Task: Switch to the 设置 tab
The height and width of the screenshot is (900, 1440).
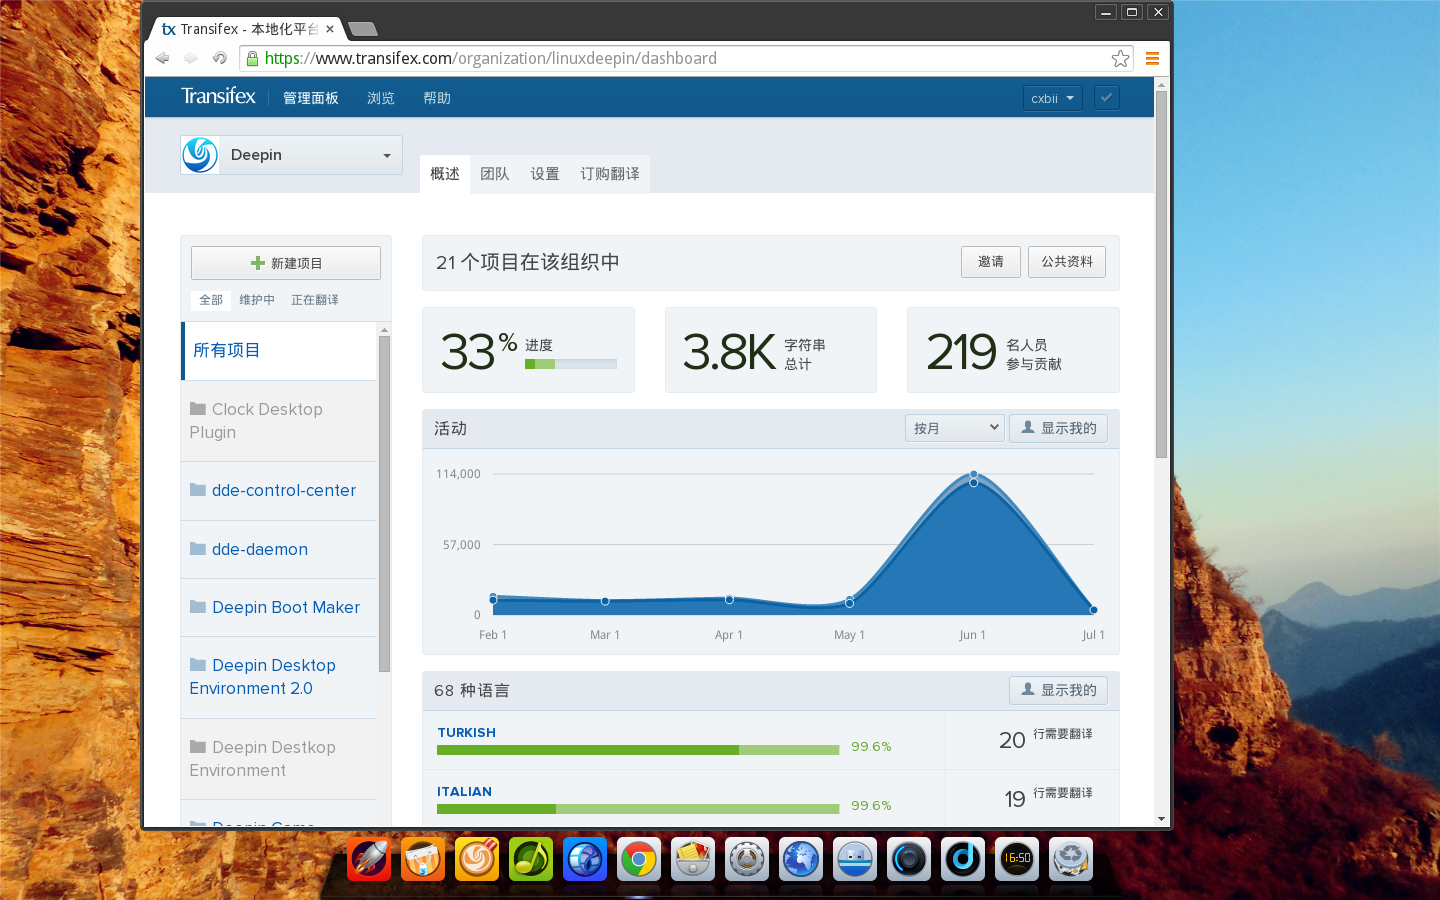Action: (x=545, y=174)
